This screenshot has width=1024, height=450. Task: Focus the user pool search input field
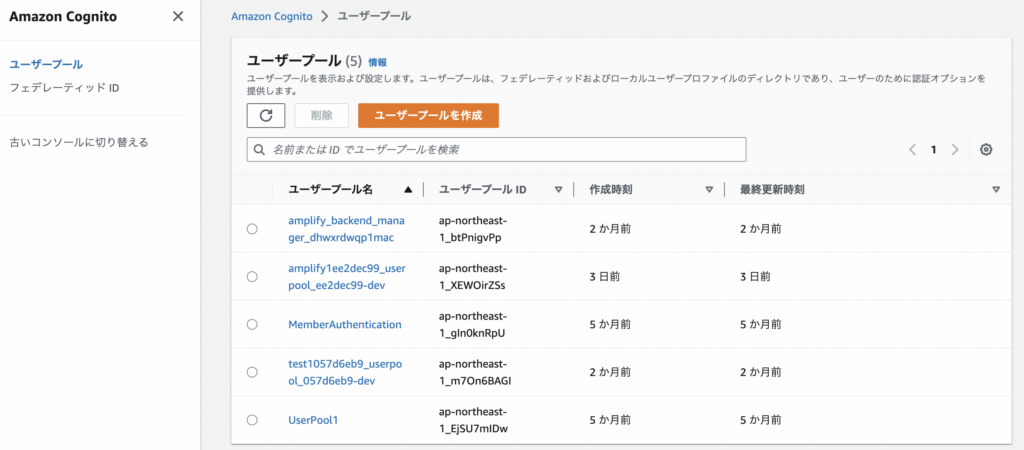pyautogui.click(x=496, y=150)
